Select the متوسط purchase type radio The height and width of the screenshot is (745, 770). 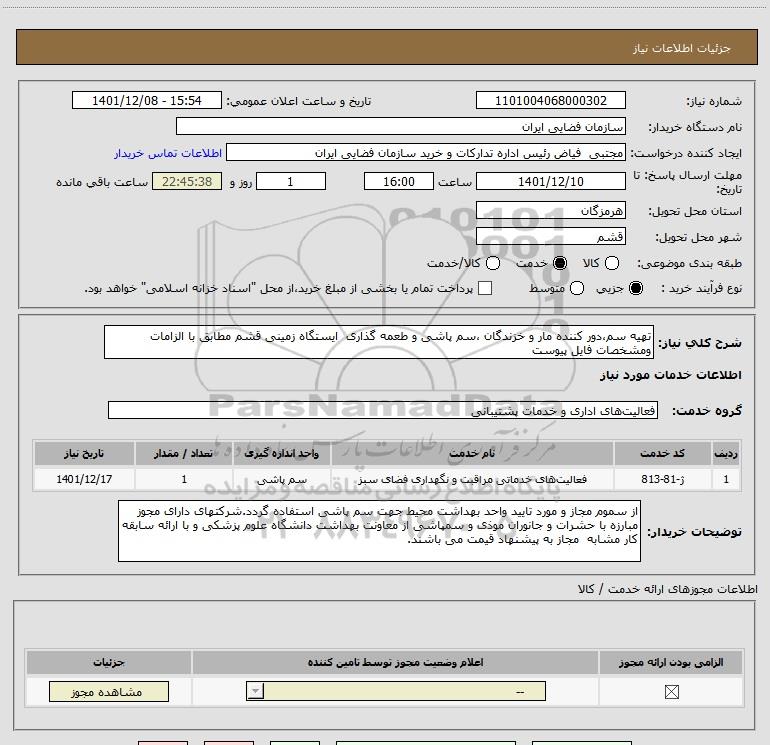point(577,288)
